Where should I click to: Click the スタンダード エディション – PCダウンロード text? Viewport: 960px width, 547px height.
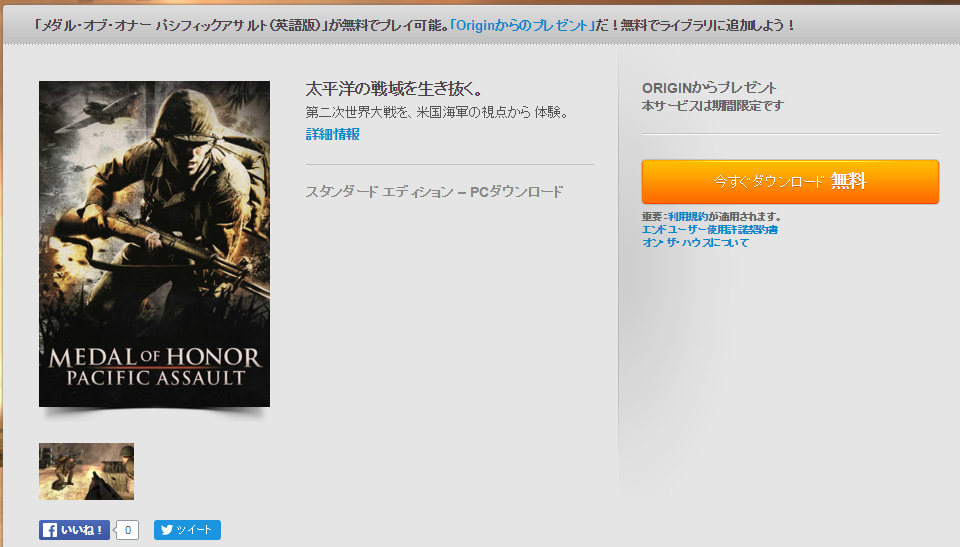(x=434, y=192)
